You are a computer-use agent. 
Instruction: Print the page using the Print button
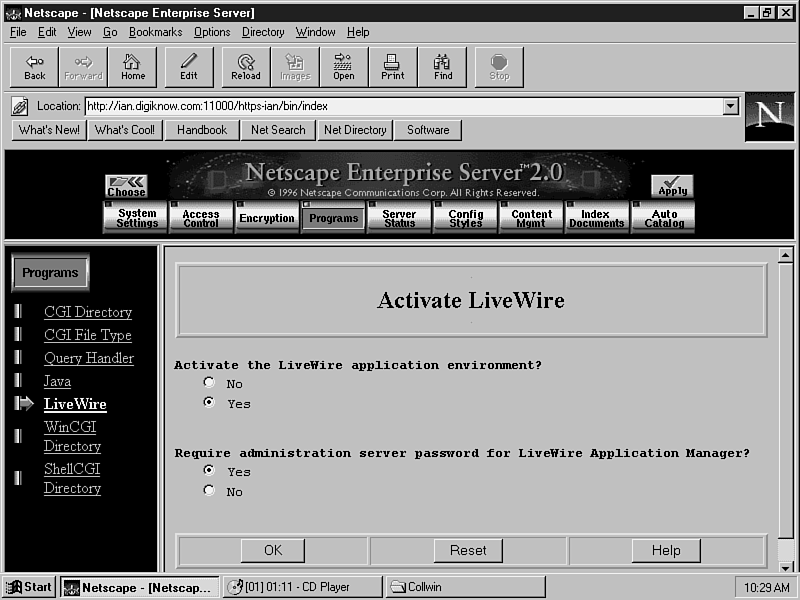pyautogui.click(x=393, y=67)
